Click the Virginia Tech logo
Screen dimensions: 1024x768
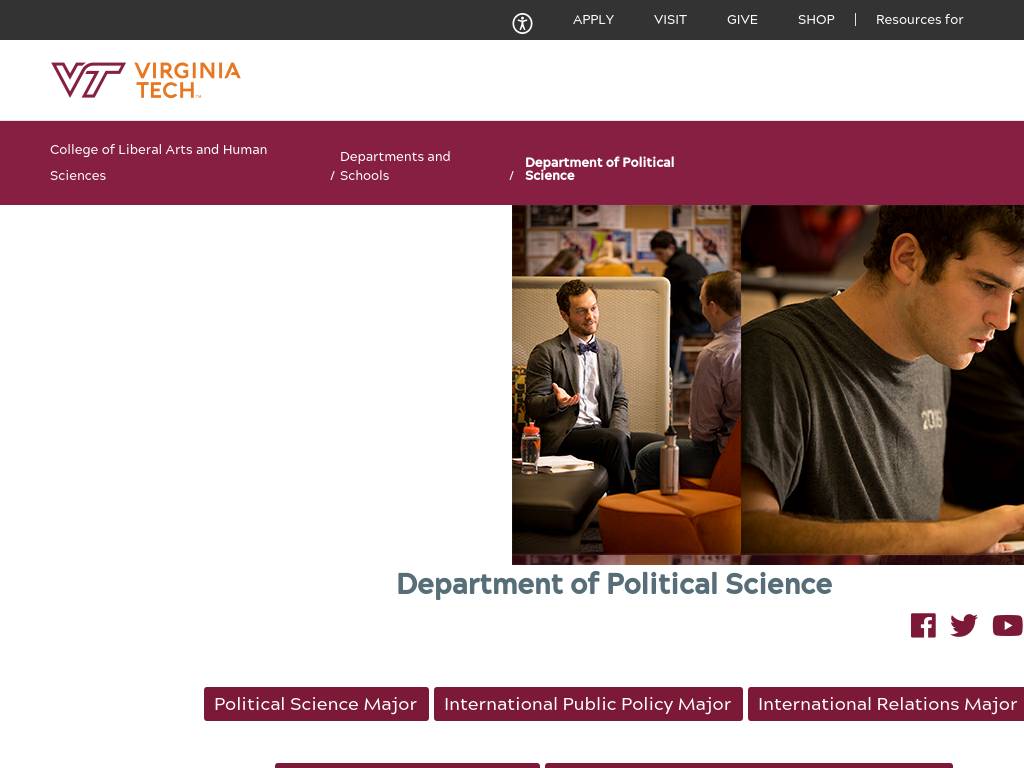[x=146, y=80]
